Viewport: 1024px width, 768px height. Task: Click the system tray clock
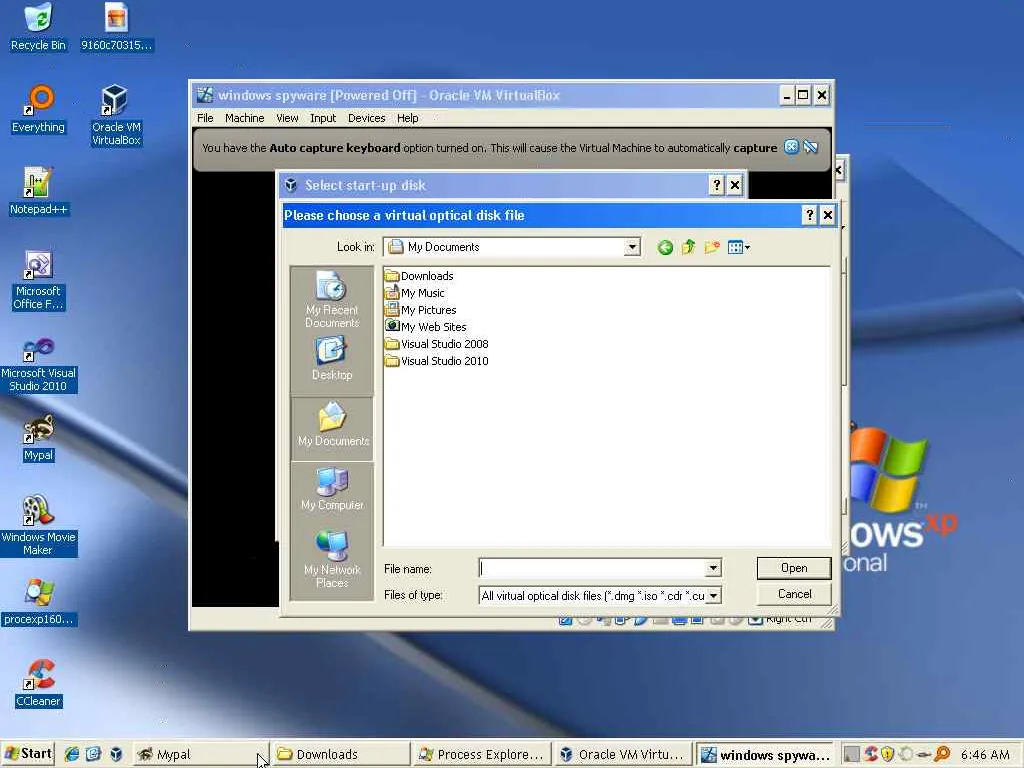(x=985, y=754)
